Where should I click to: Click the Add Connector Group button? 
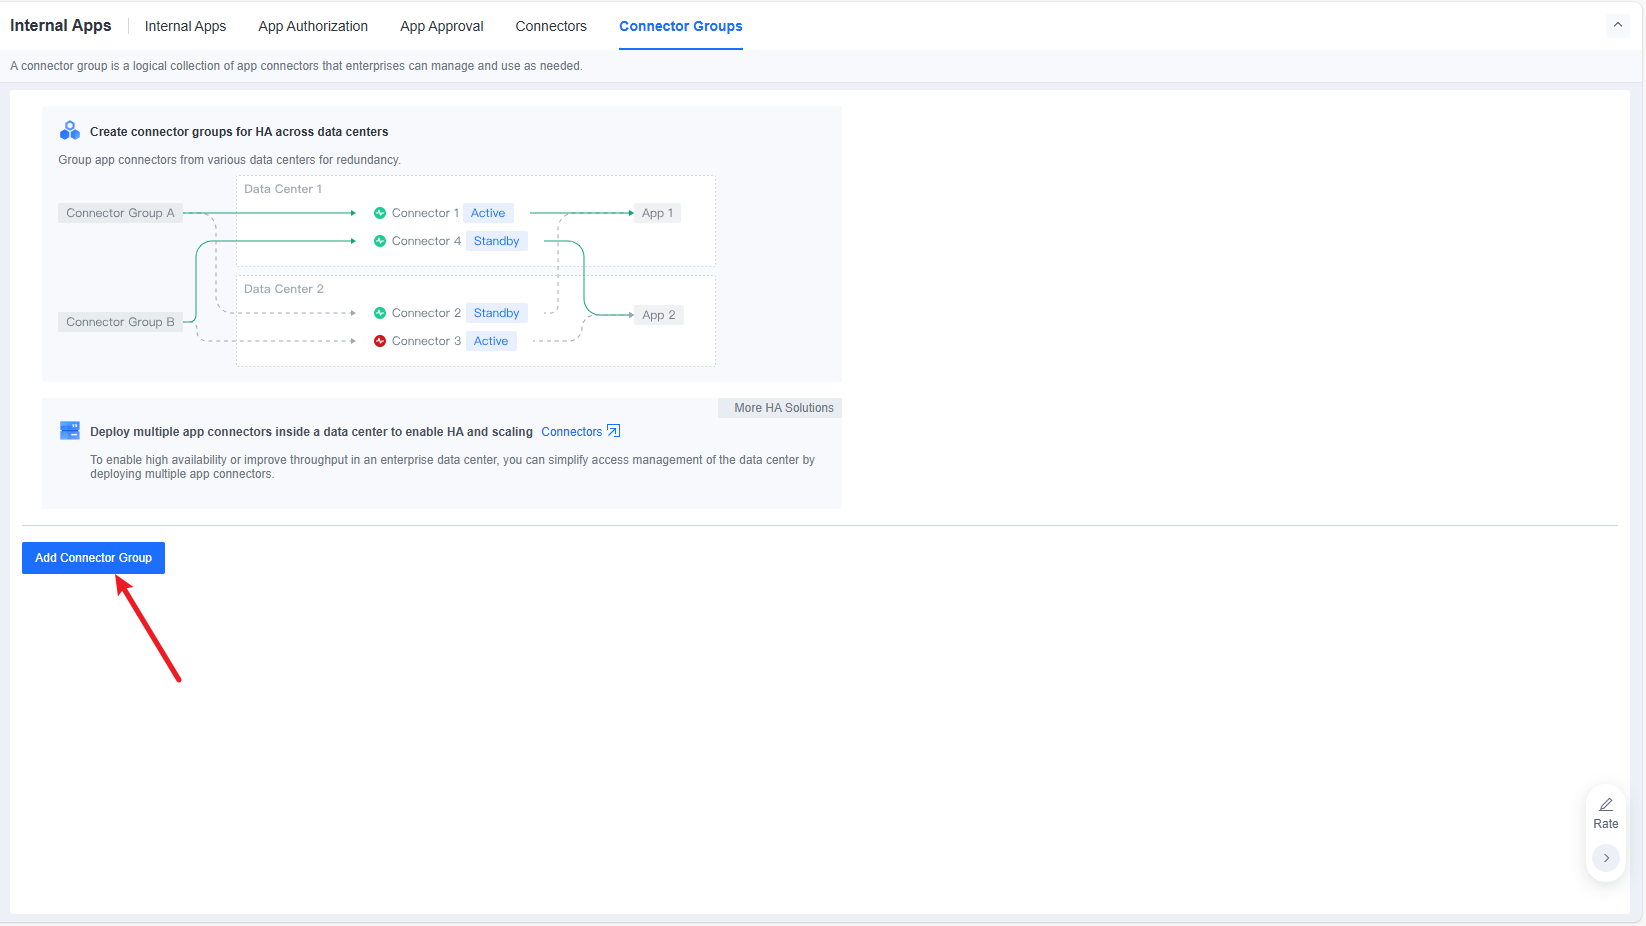click(x=93, y=558)
